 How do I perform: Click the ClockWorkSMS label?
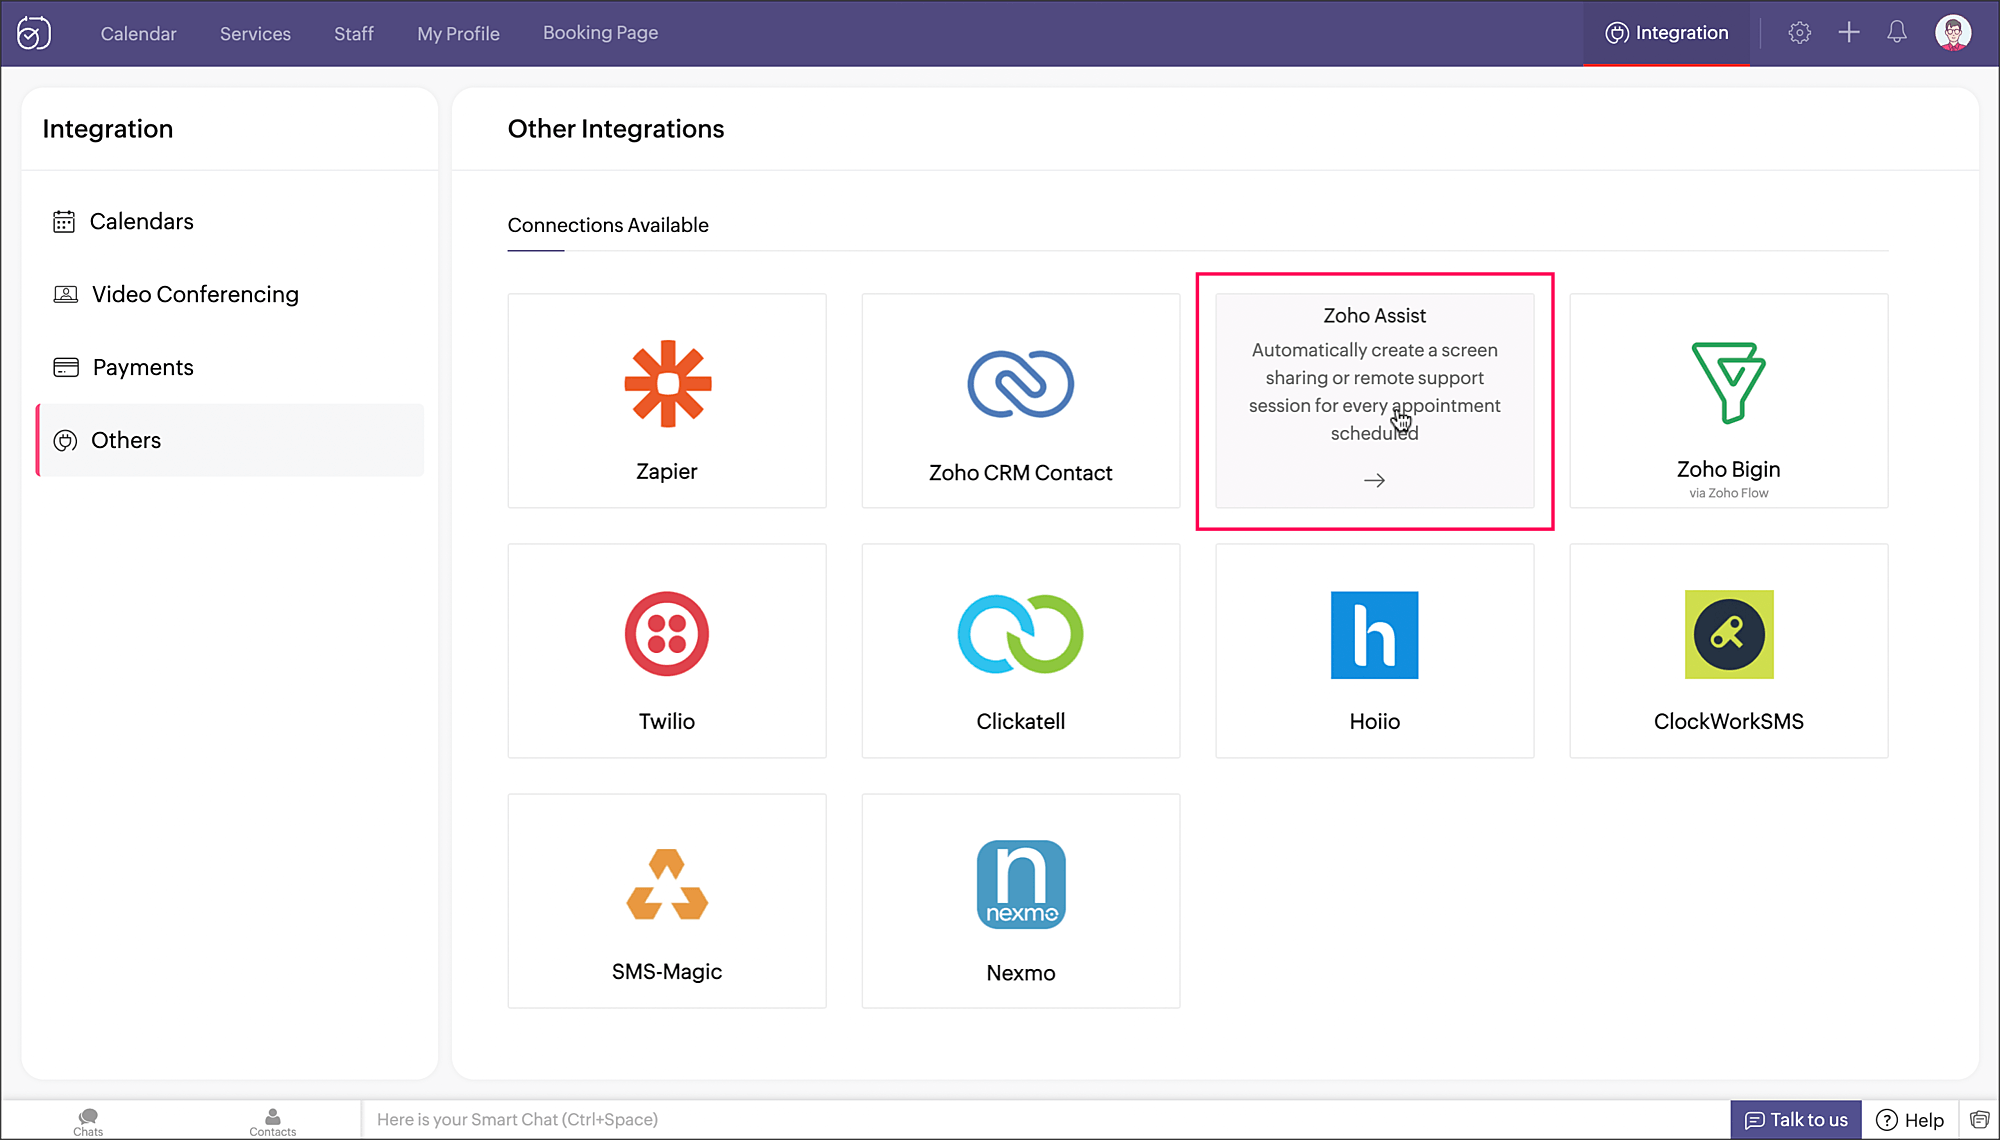(x=1728, y=721)
